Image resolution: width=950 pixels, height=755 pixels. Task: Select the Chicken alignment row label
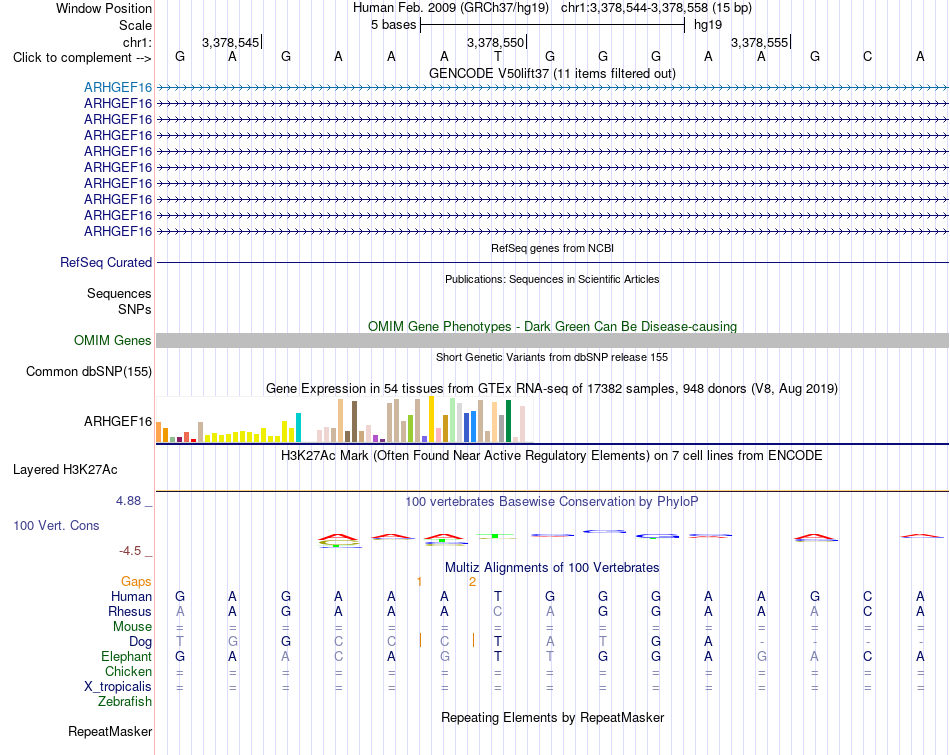[128, 671]
